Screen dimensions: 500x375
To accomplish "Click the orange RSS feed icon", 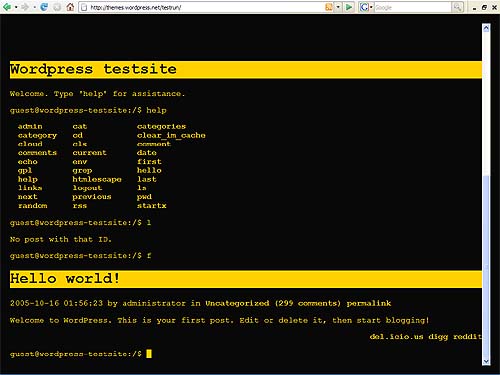I will [x=329, y=7].
